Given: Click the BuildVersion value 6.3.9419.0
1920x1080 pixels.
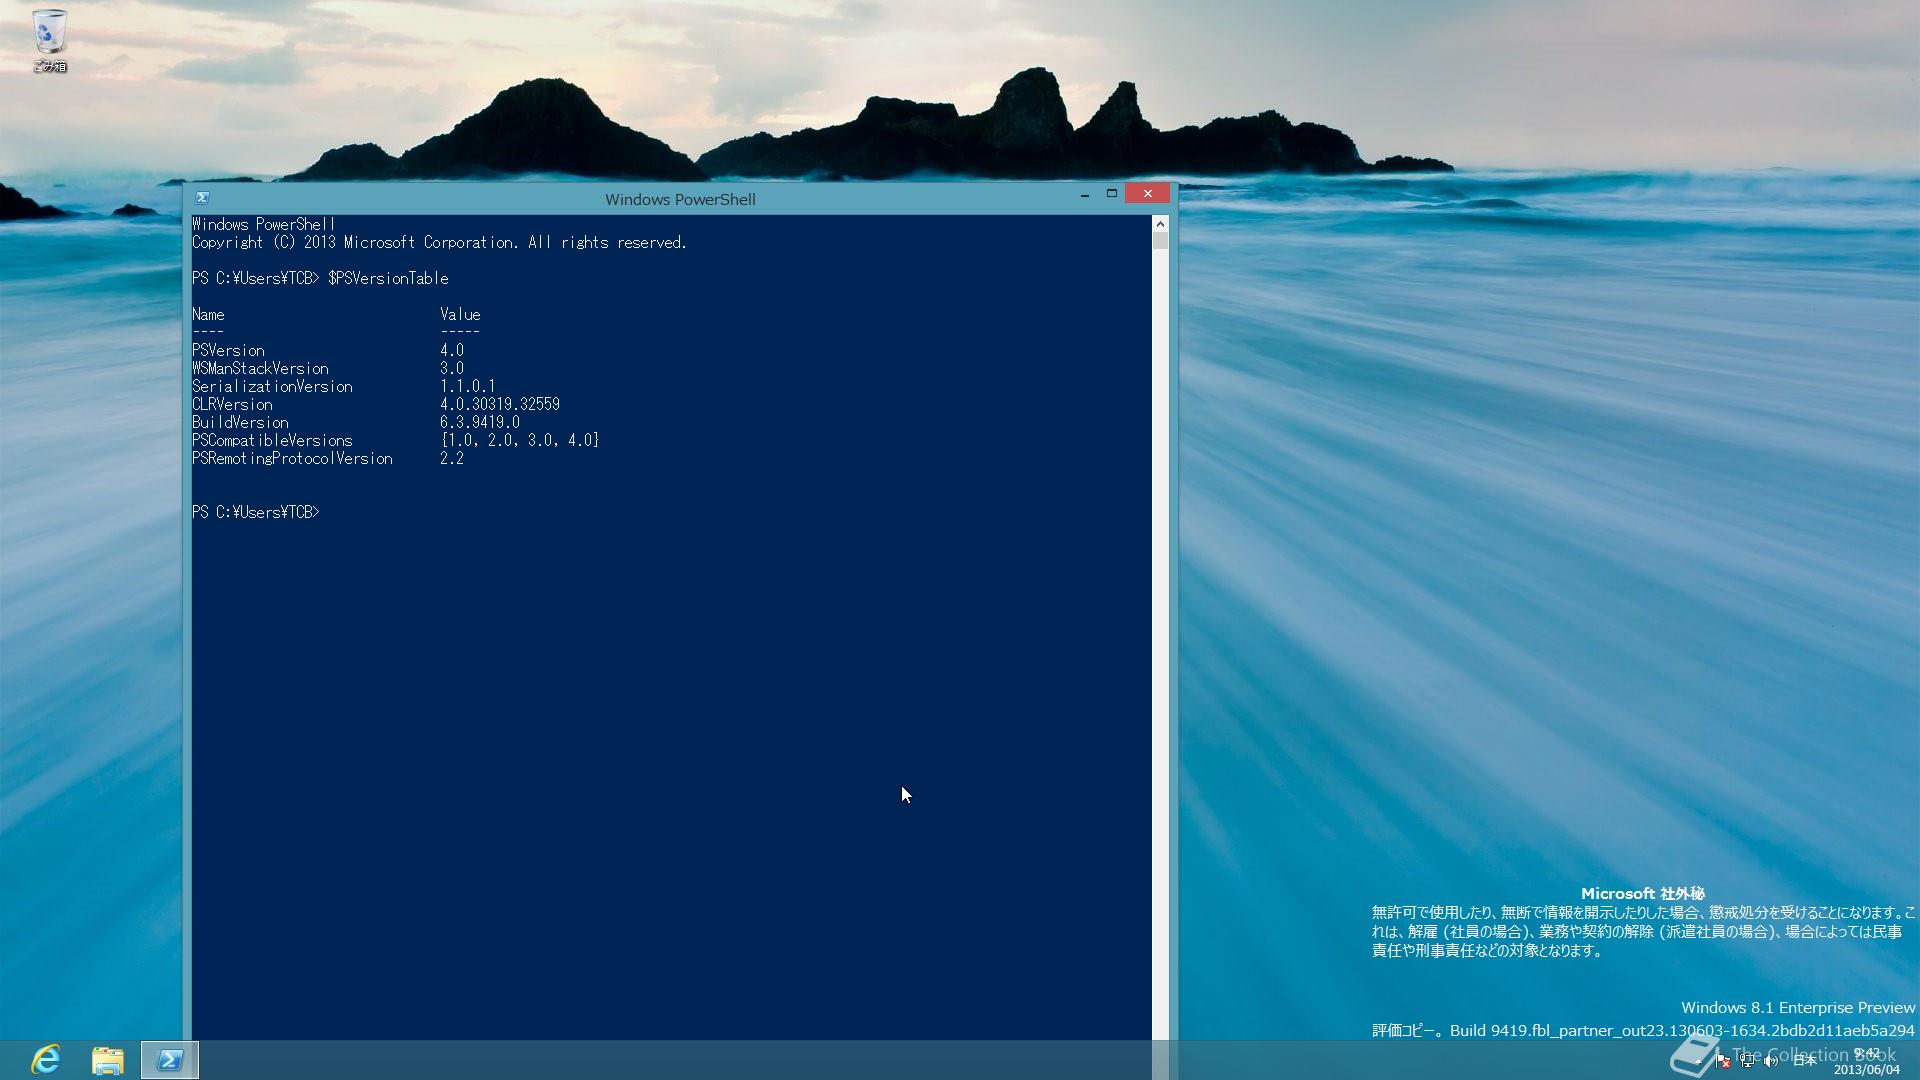Looking at the screenshot, I should coord(480,422).
